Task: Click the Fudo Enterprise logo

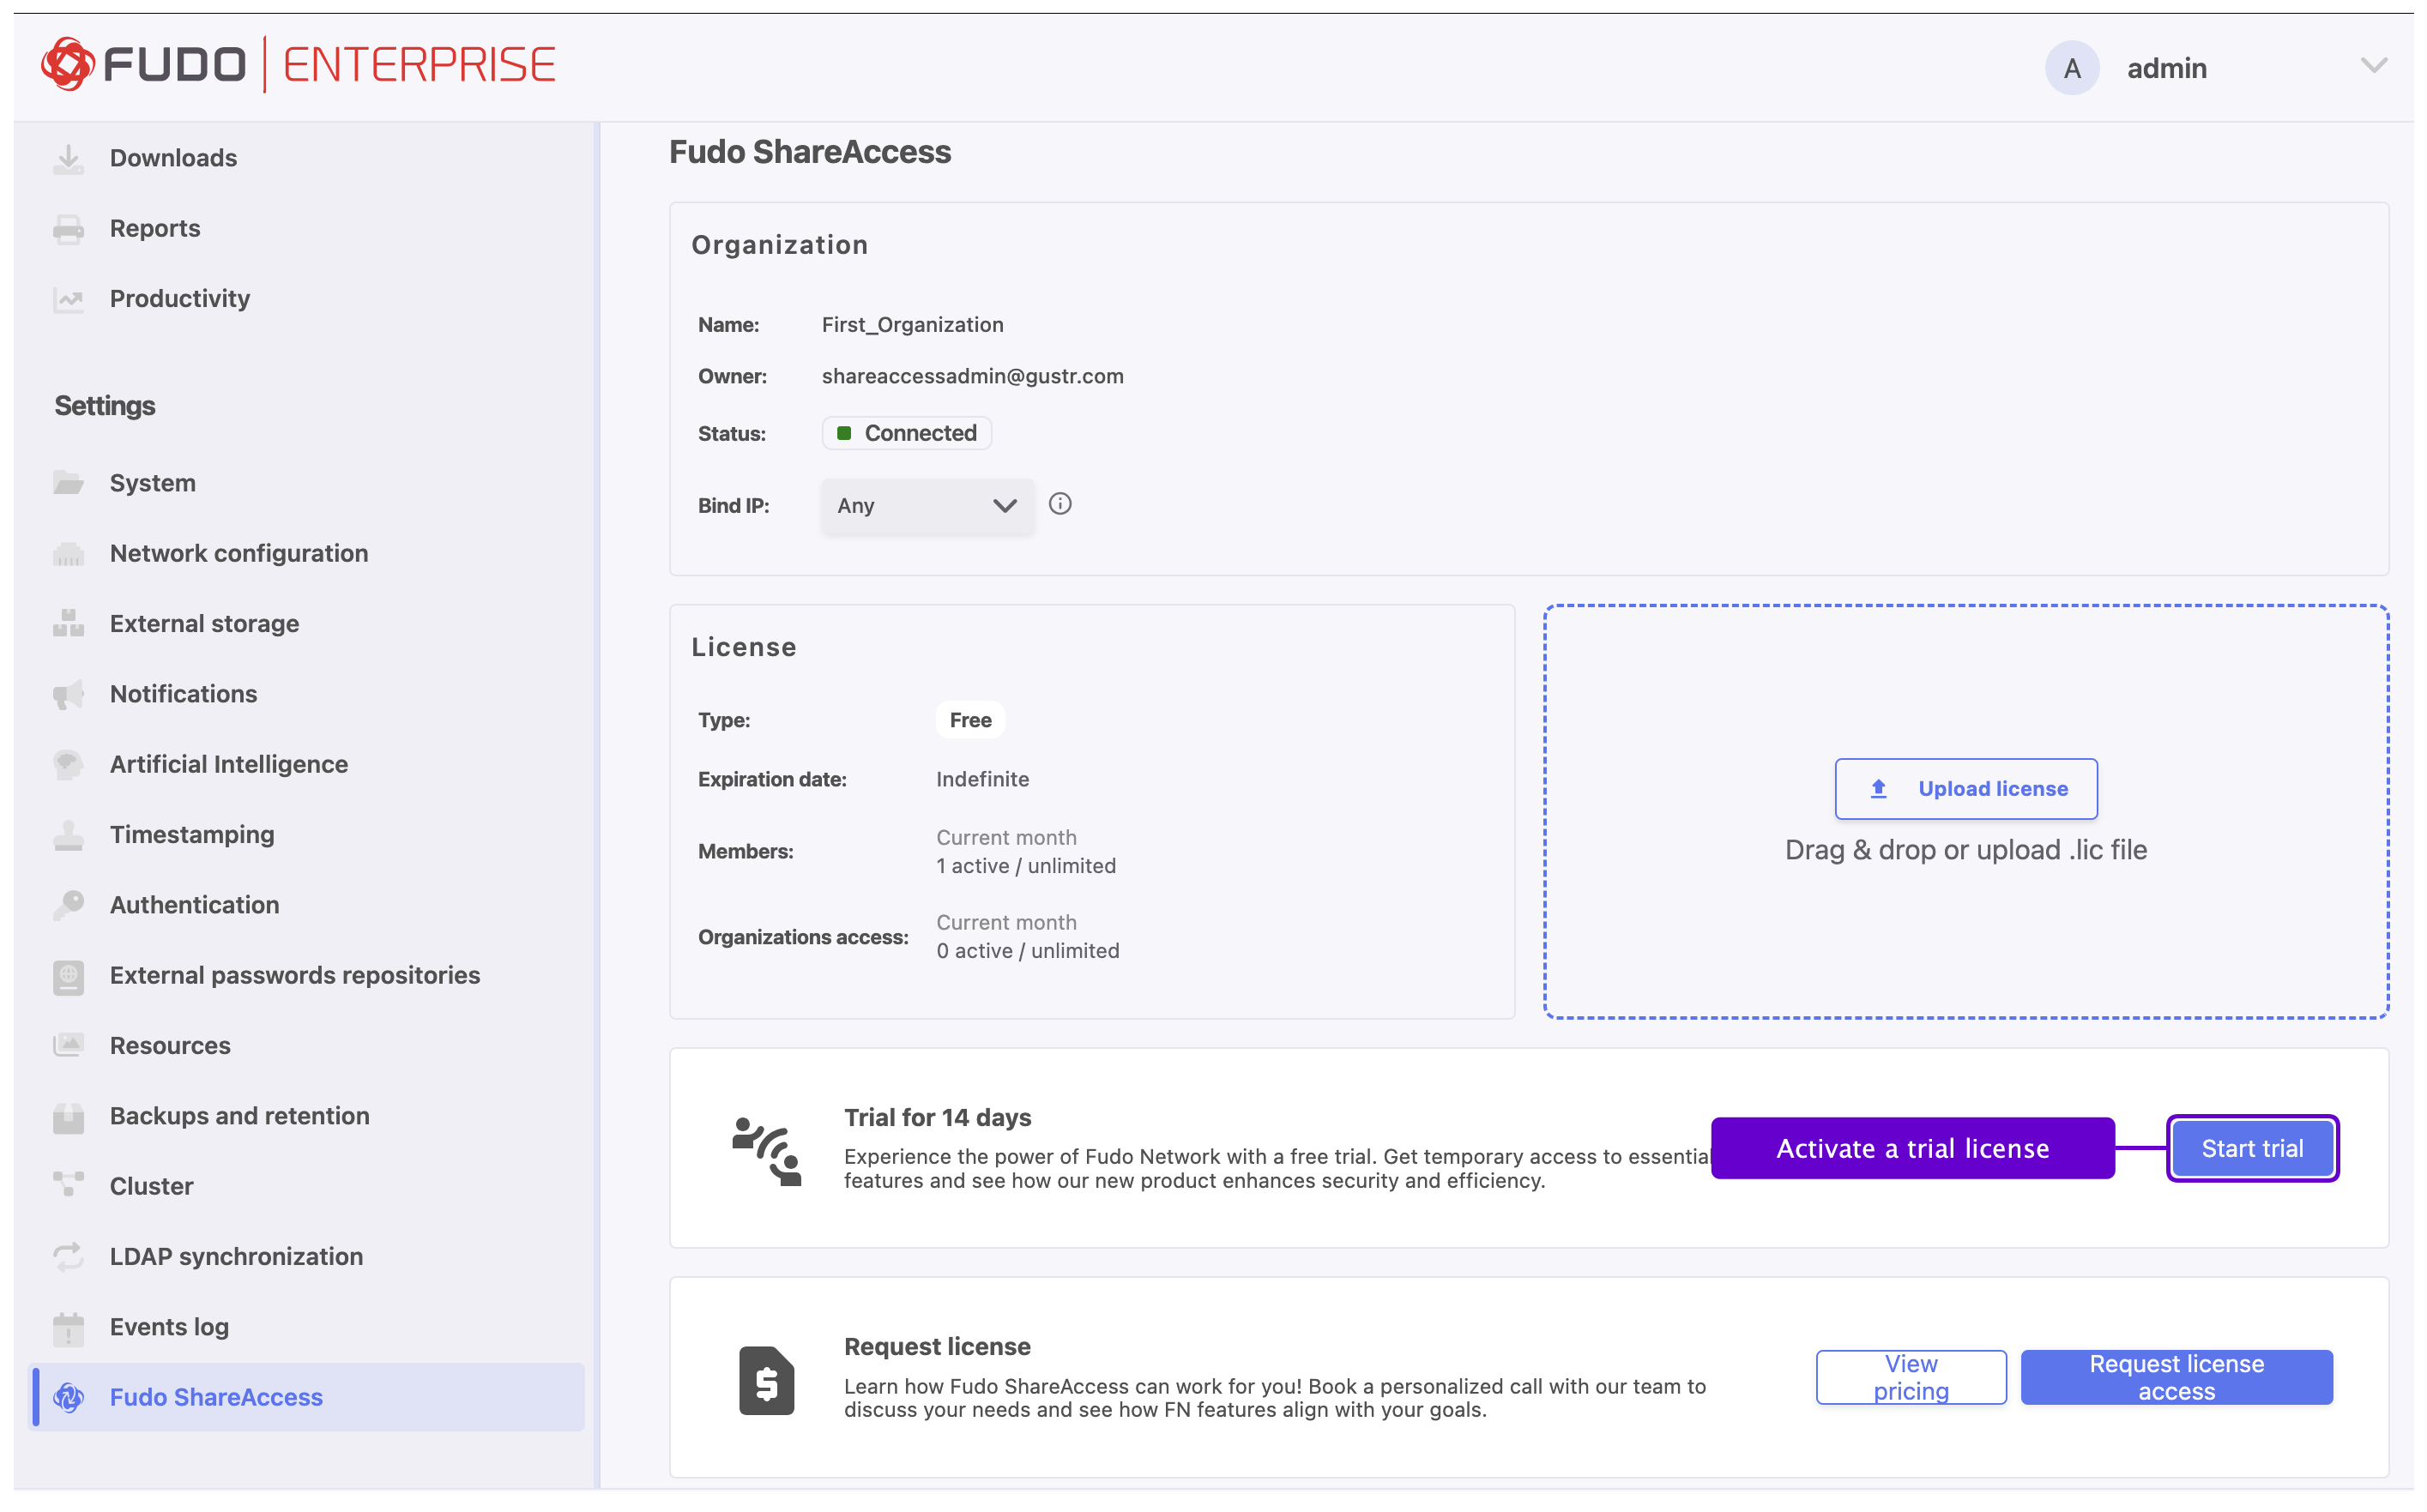Action: point(298,65)
